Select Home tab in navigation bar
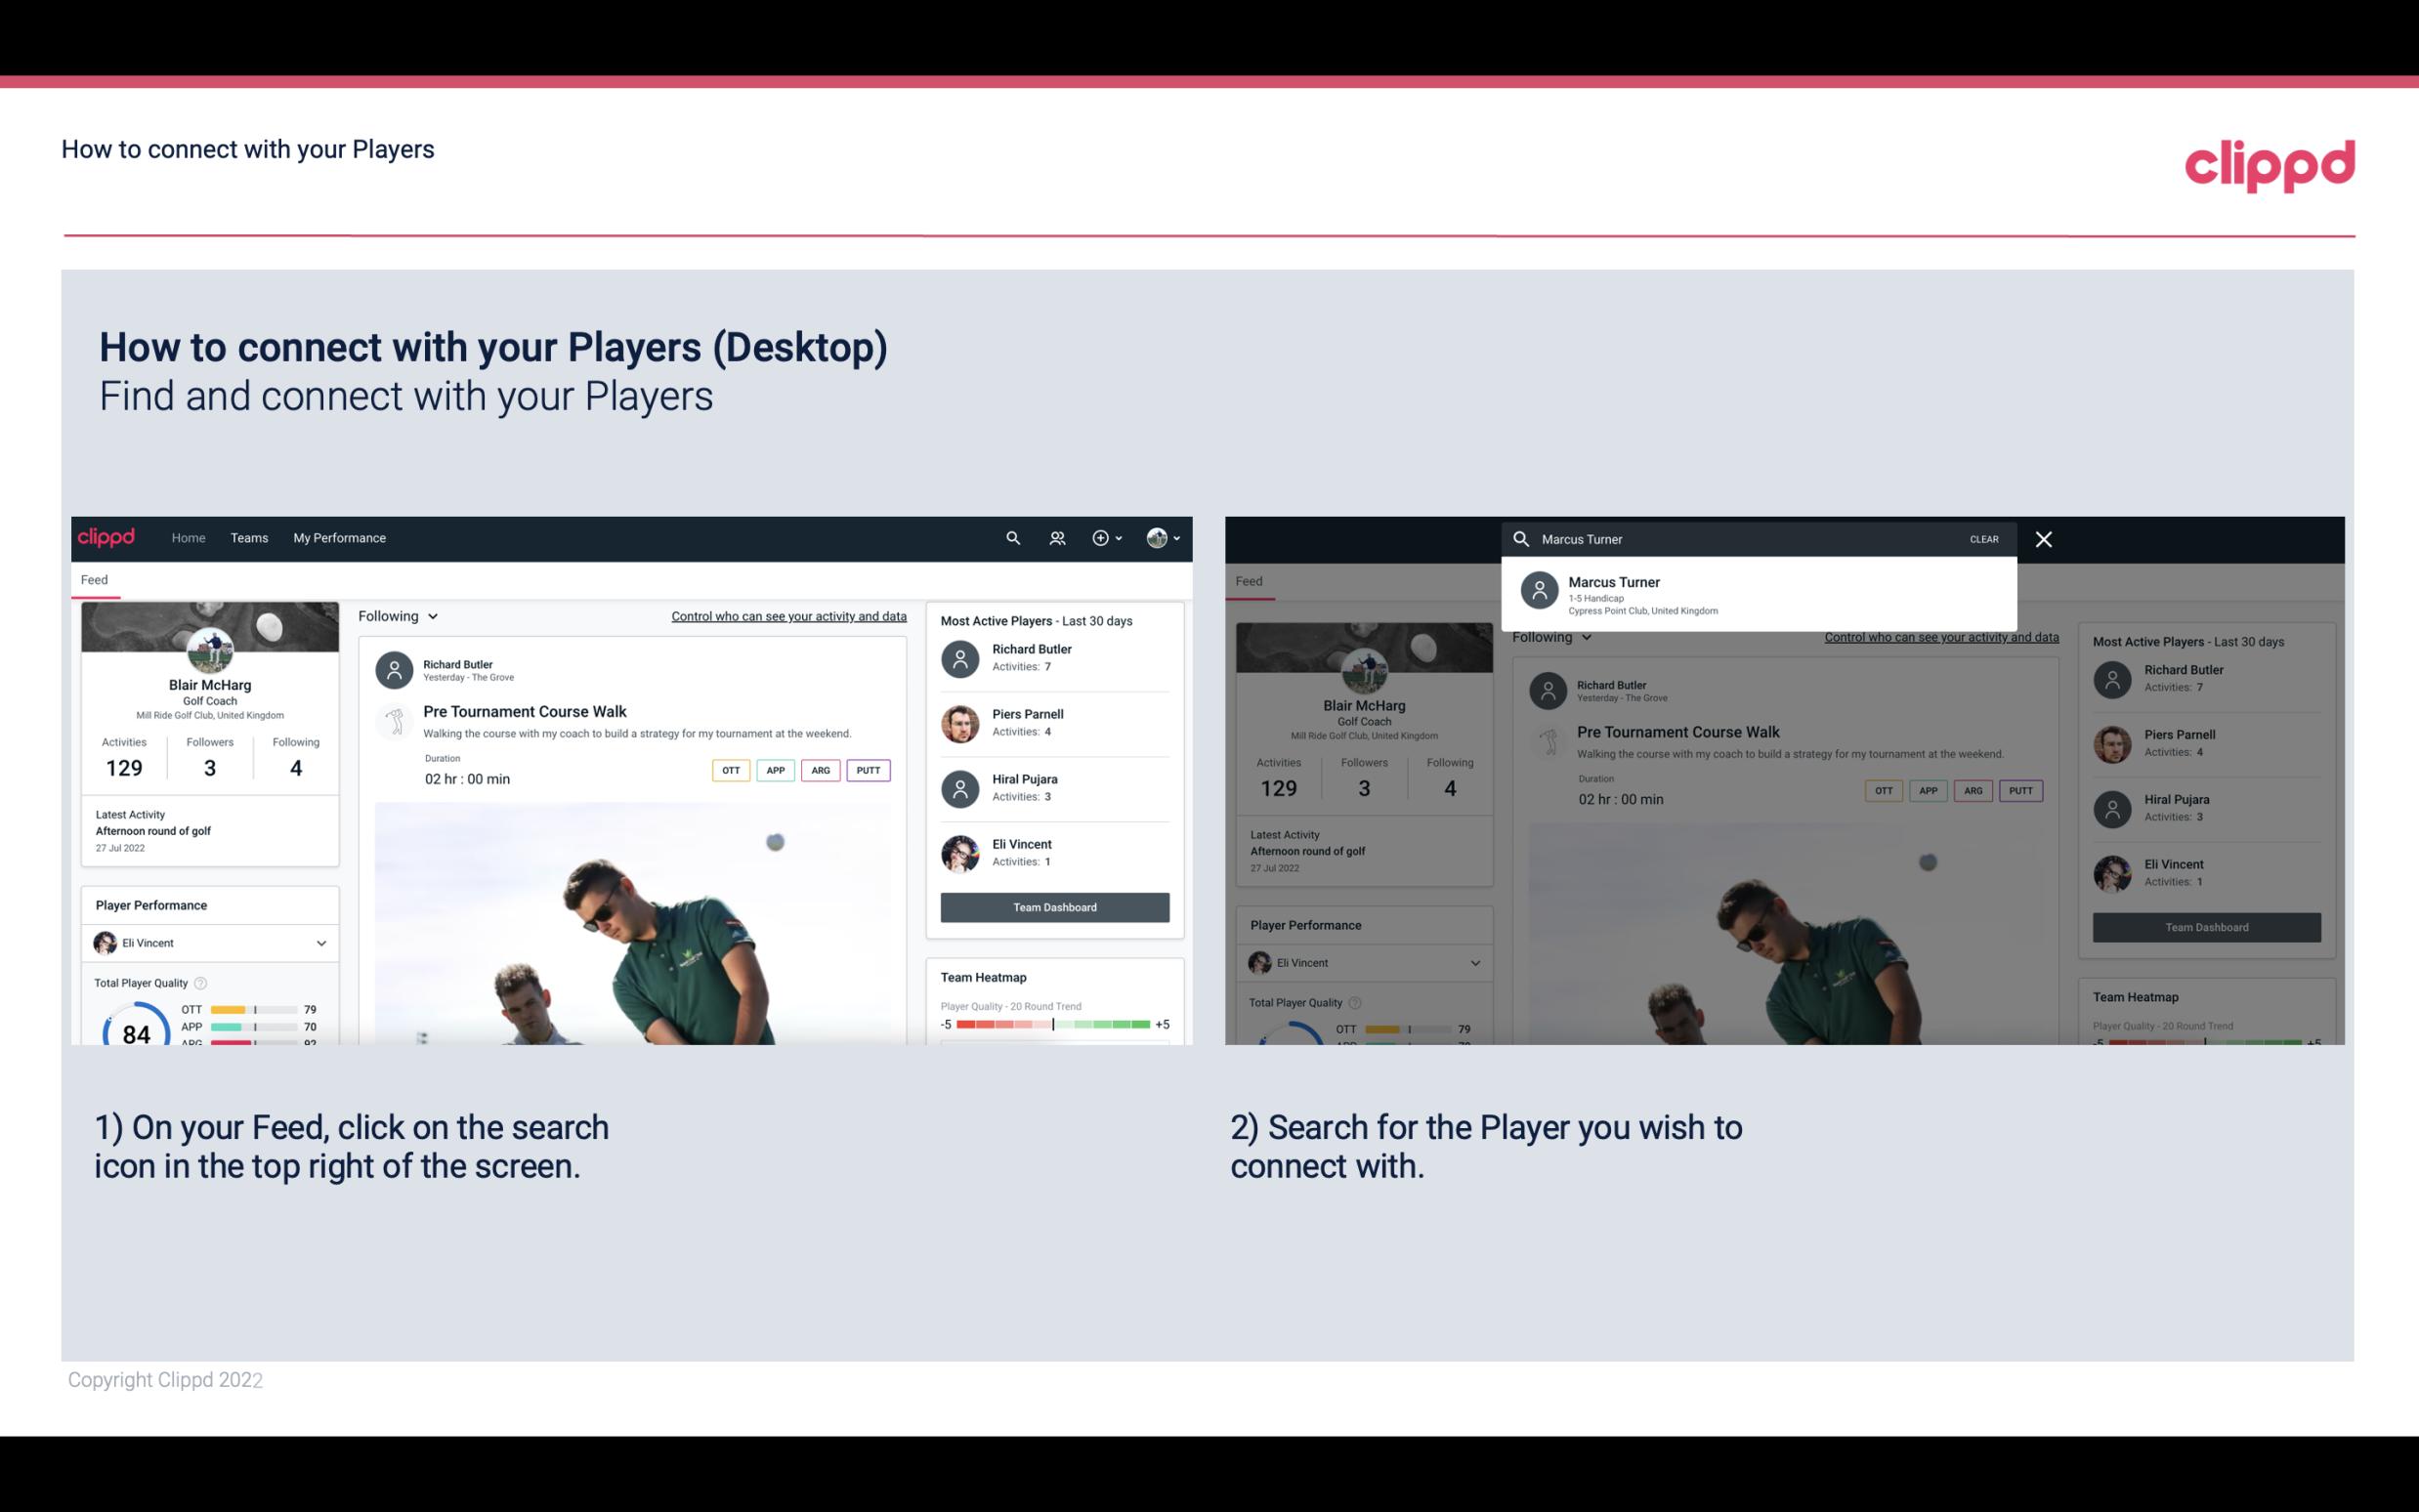2419x1512 pixels. 189,536
